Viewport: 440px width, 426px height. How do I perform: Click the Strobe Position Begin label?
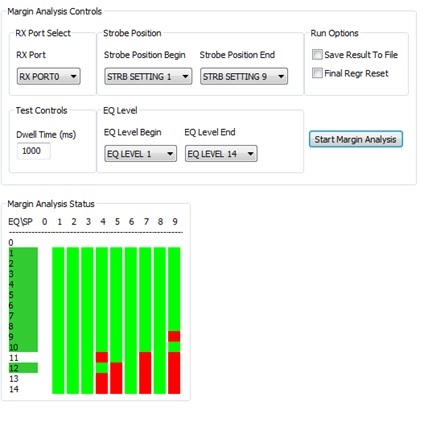click(x=144, y=55)
